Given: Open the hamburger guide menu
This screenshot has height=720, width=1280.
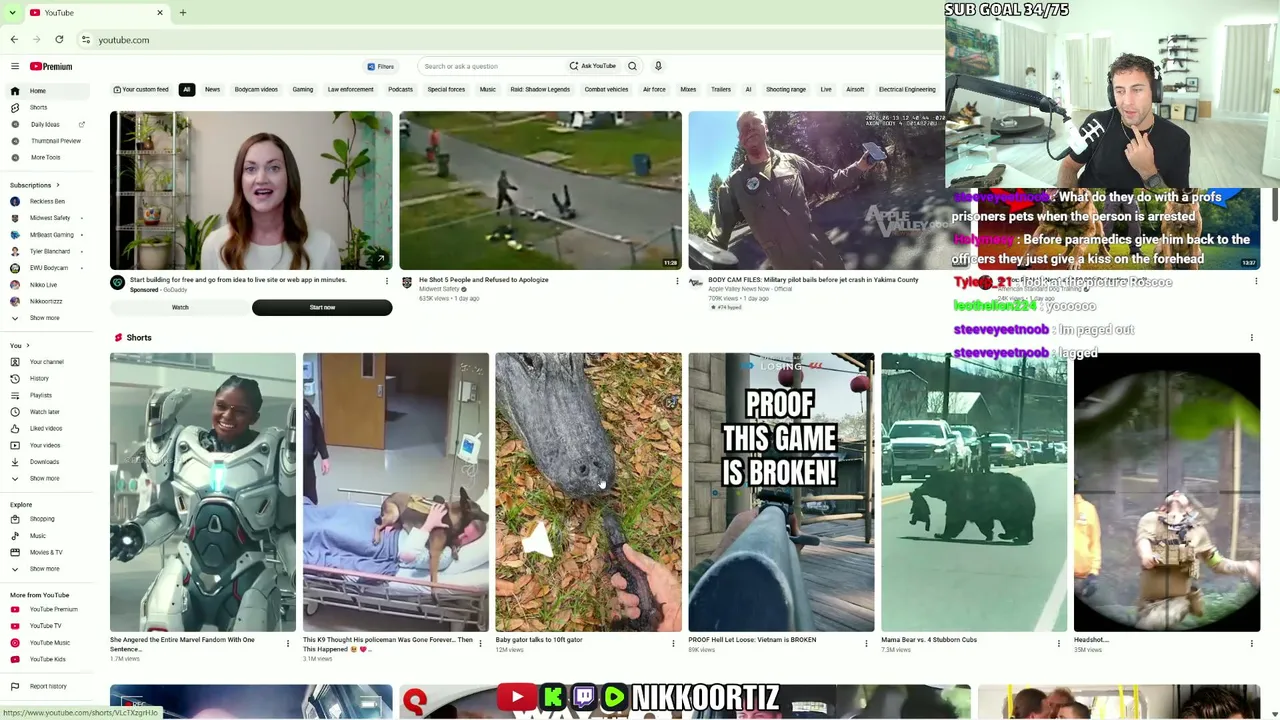Looking at the screenshot, I should coord(15,66).
